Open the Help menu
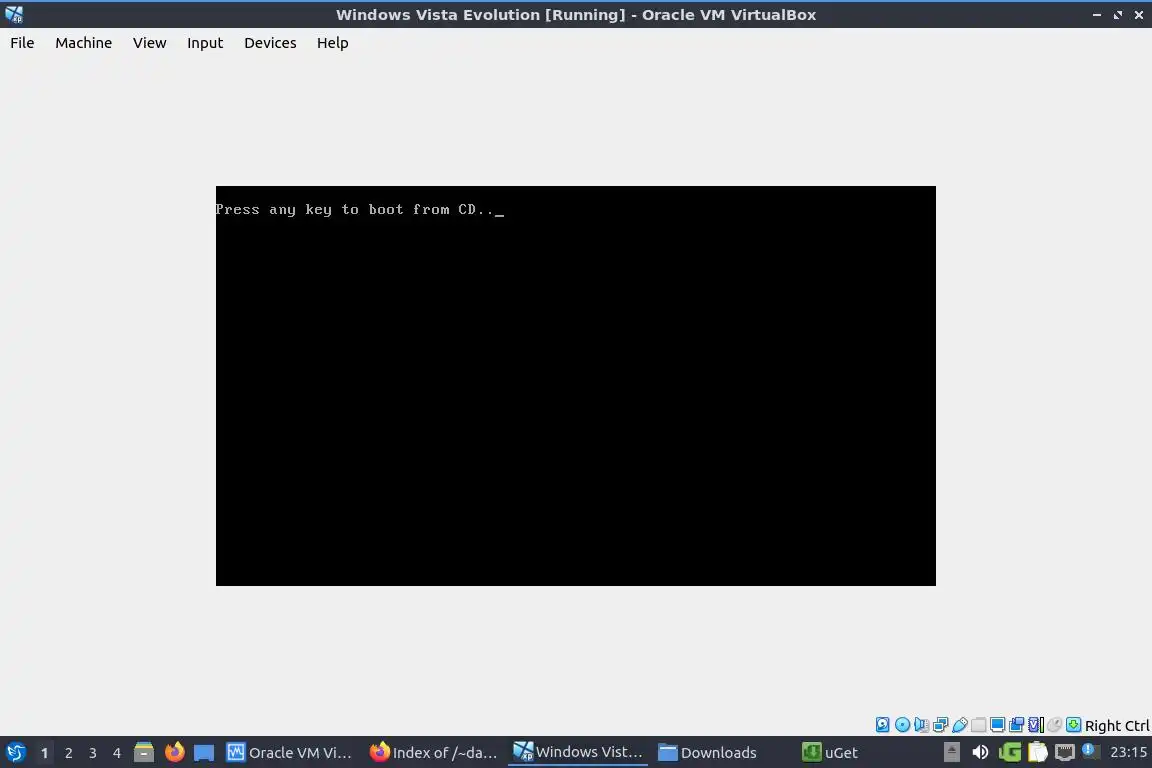This screenshot has height=768, width=1152. pyautogui.click(x=332, y=43)
